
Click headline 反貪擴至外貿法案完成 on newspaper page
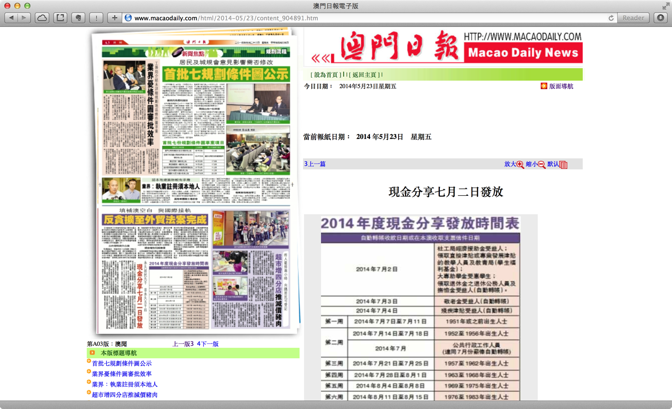click(x=155, y=220)
